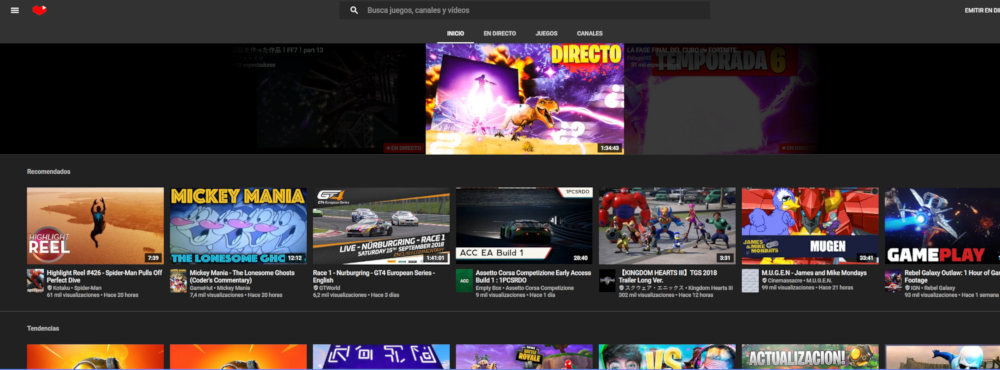Open title 'M.U.G.E.N - James and Mike Mondays'

(x=814, y=272)
